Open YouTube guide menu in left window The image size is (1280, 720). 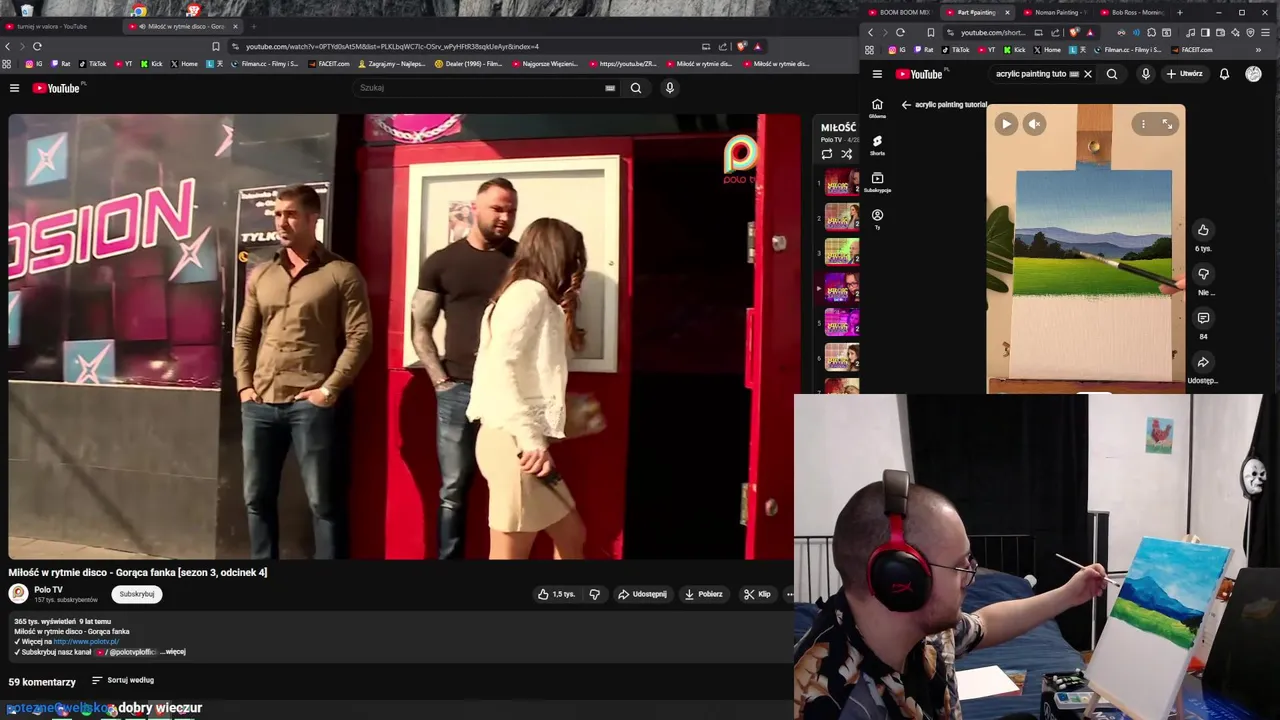(x=14, y=88)
